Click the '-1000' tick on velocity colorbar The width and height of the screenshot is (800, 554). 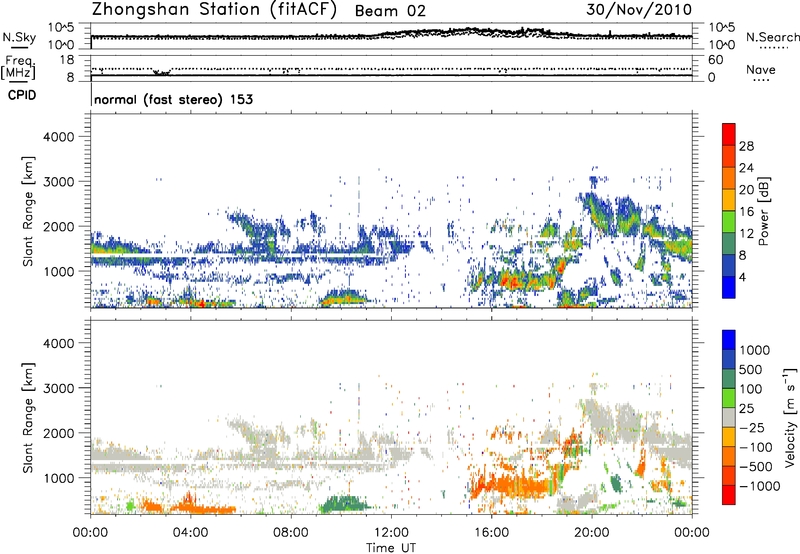point(759,486)
